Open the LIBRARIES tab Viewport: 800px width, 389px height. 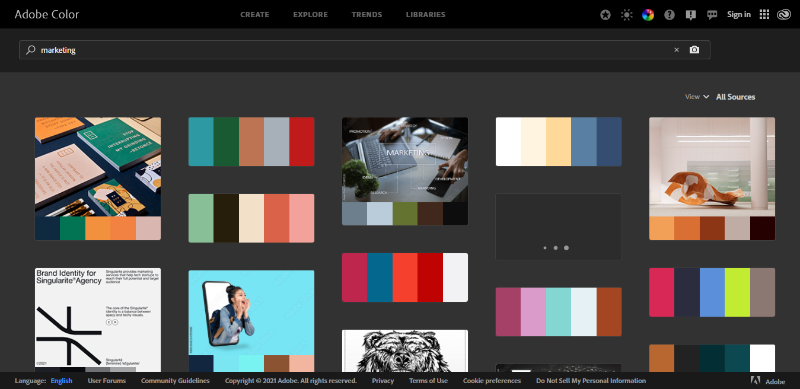click(x=426, y=15)
